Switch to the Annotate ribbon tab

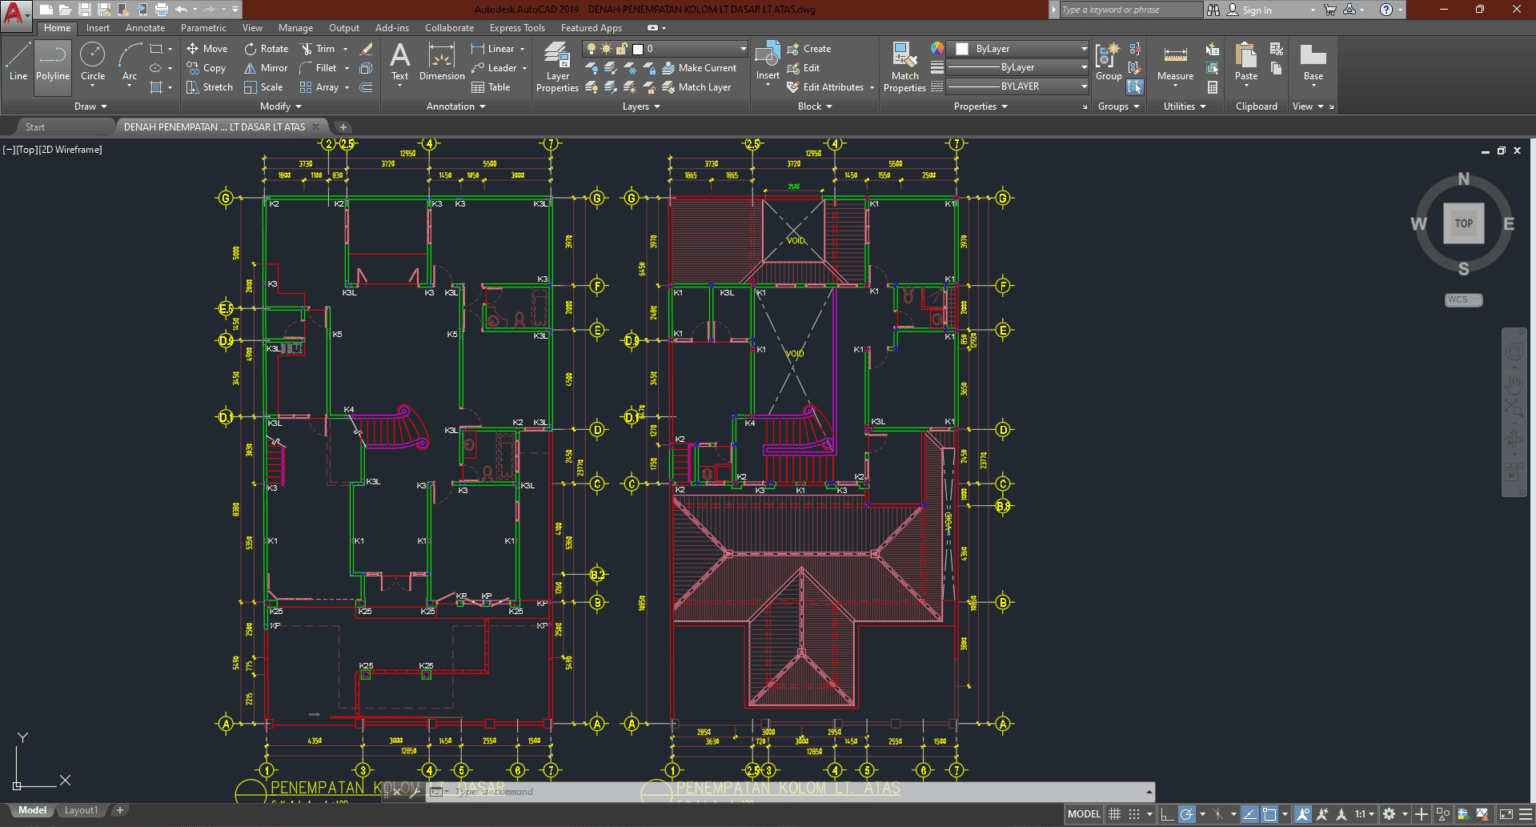point(145,27)
